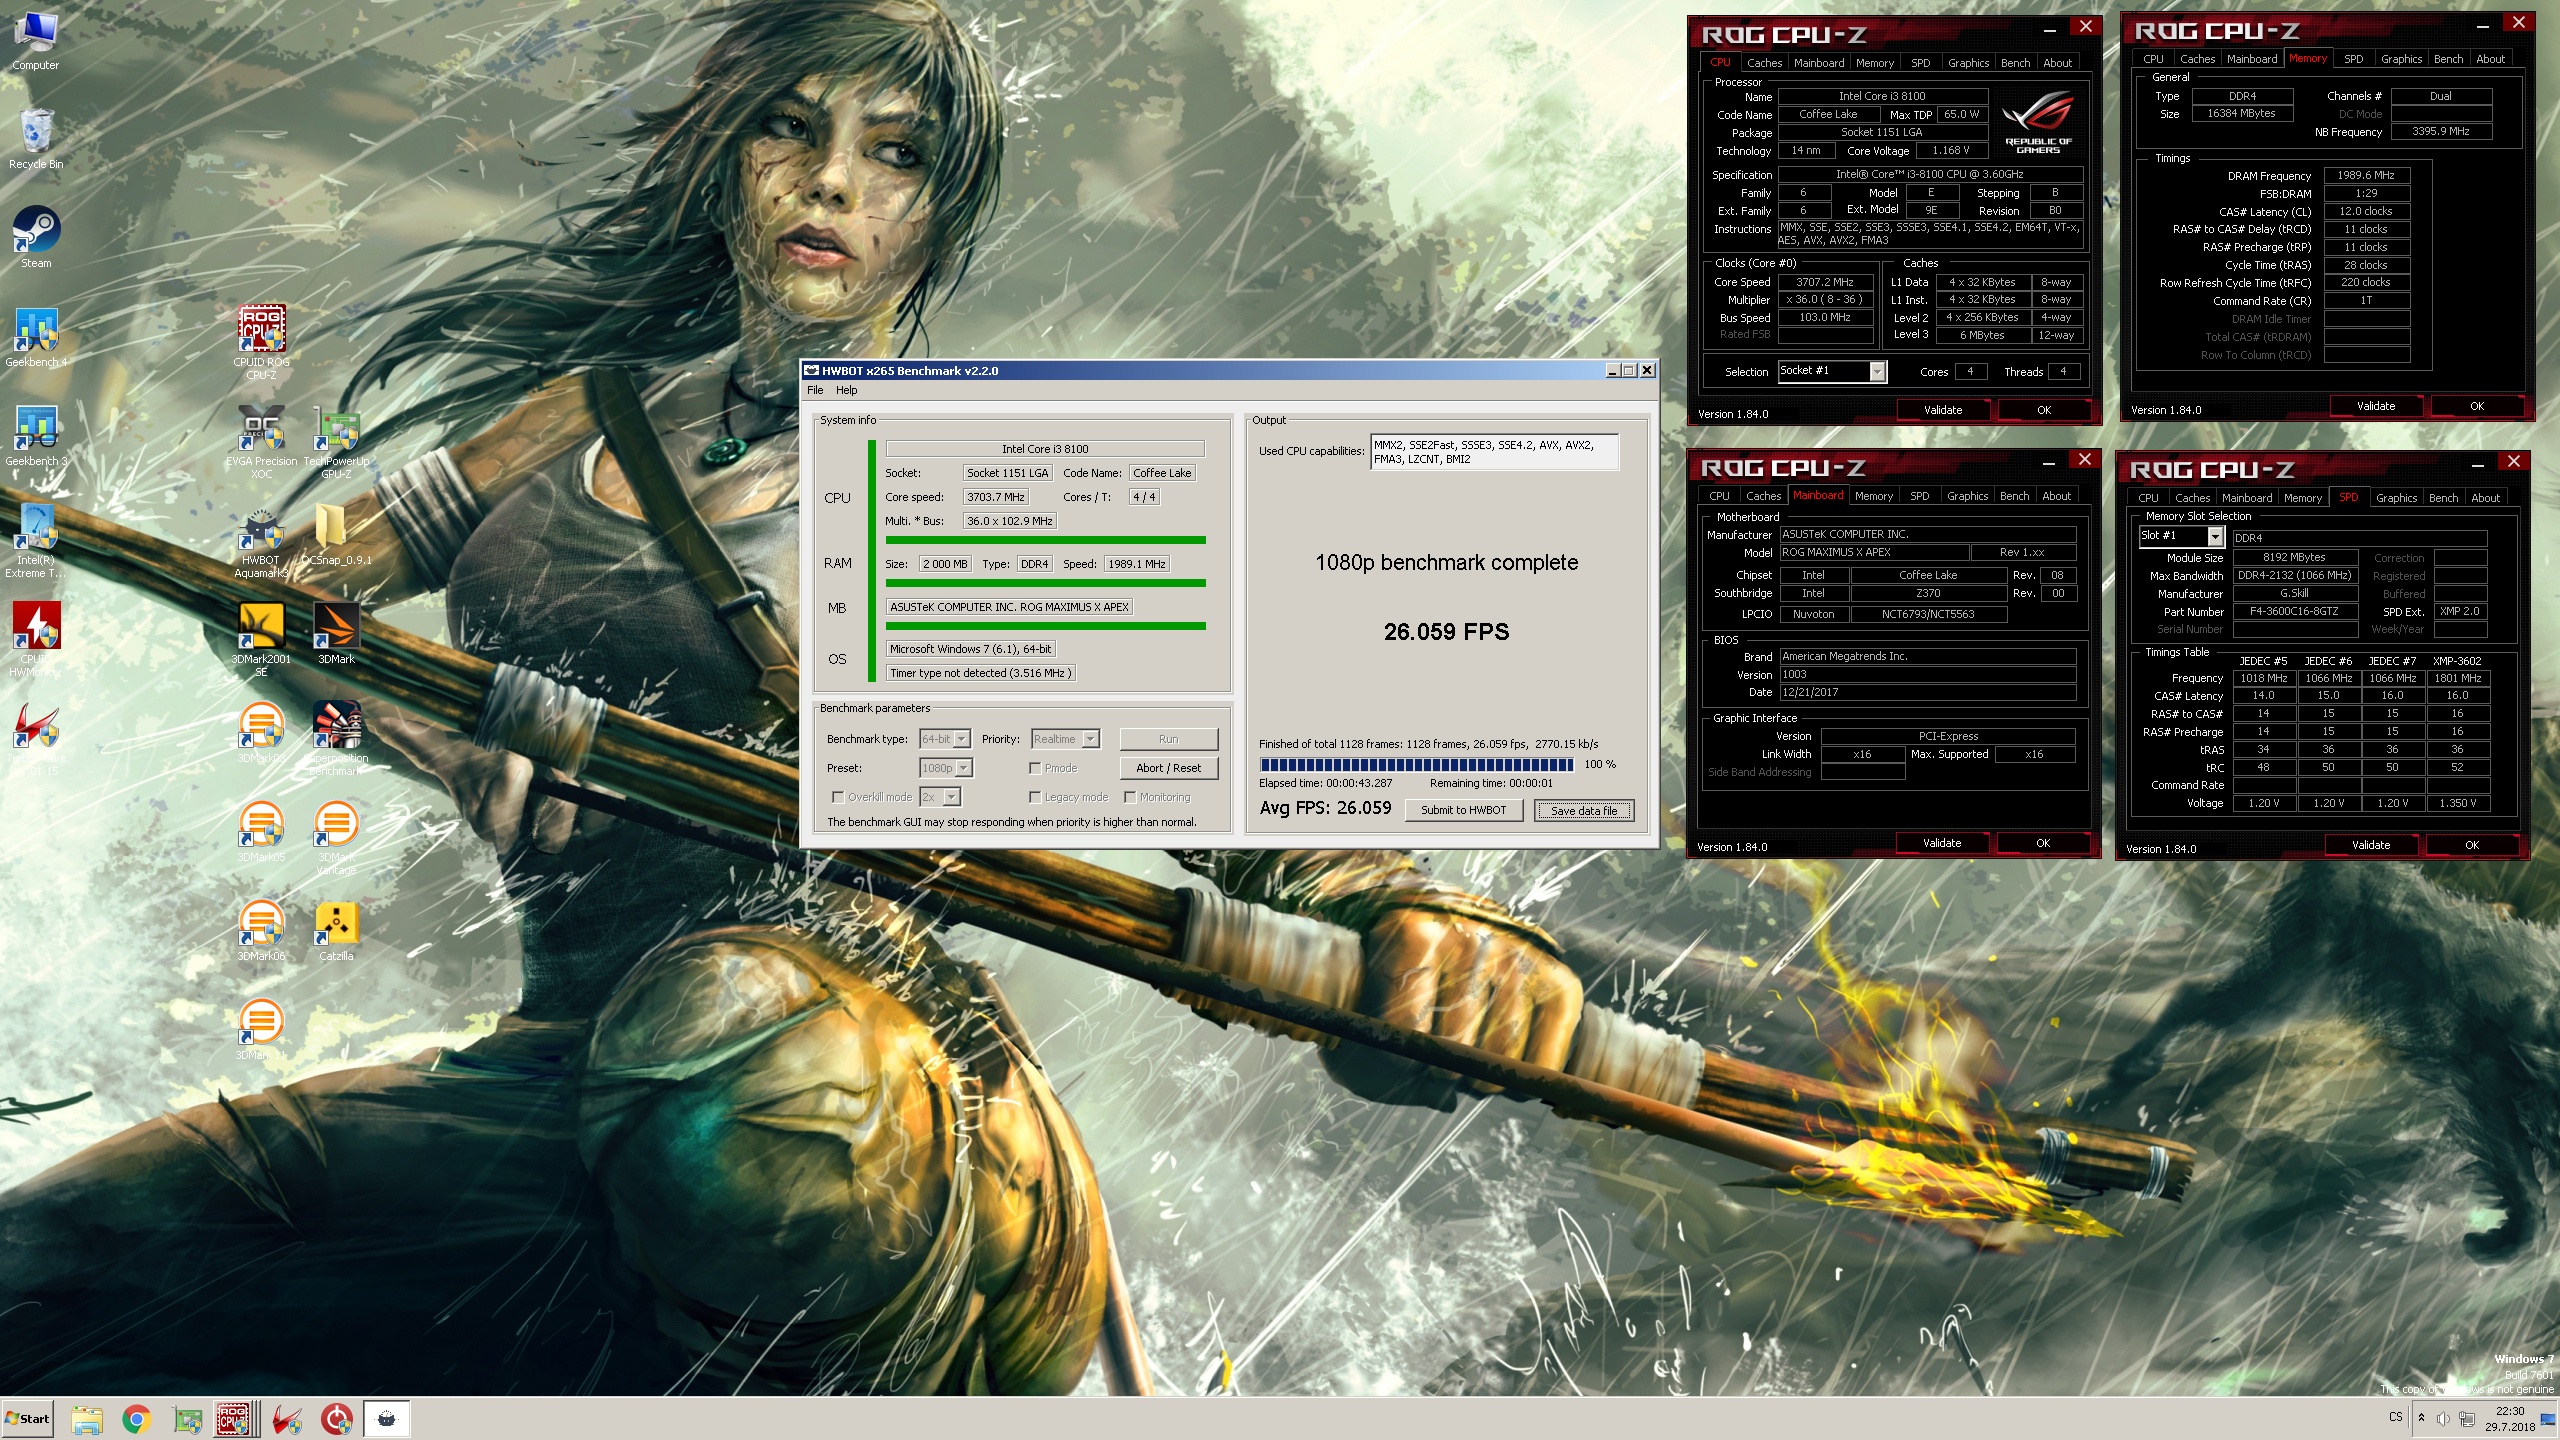2560x1440 pixels.
Task: Click the red power icon in taskbar
Action: click(x=337, y=1419)
